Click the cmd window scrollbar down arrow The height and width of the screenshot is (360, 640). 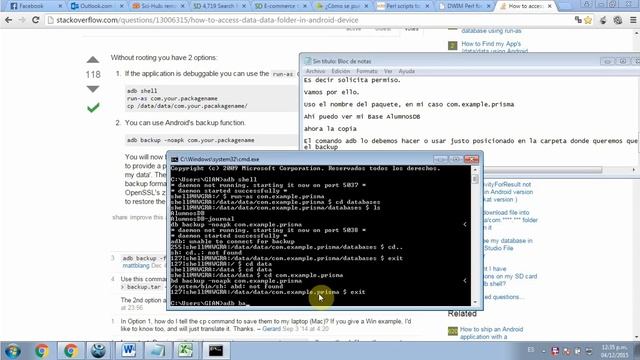click(x=475, y=302)
